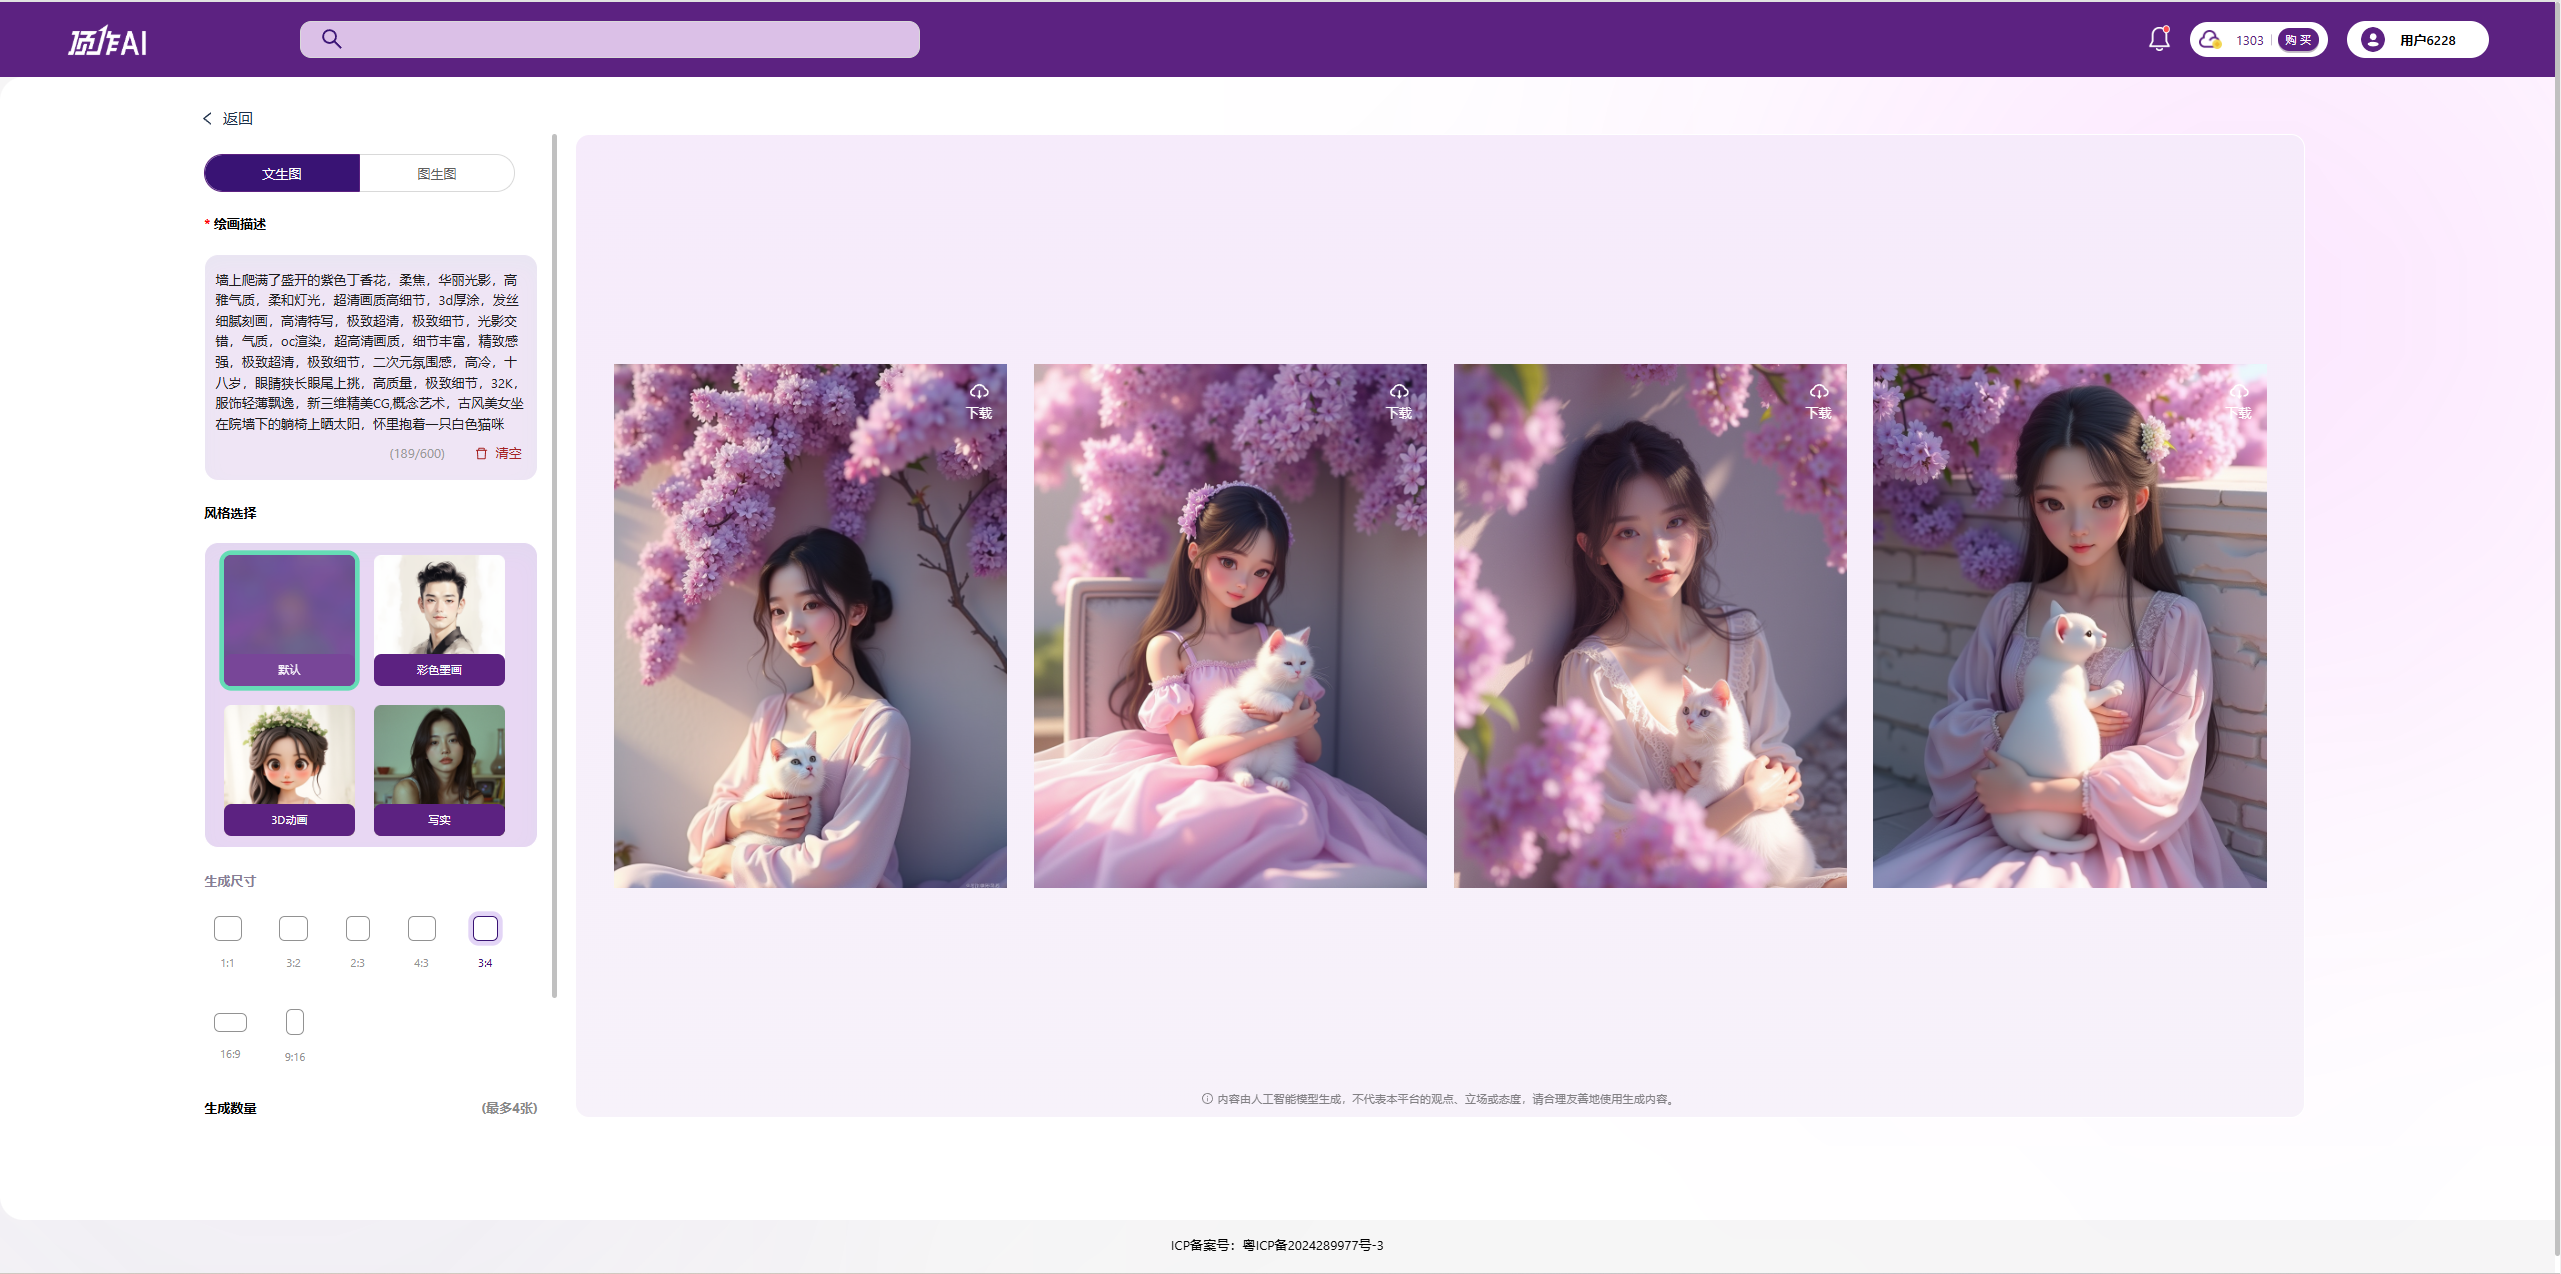The width and height of the screenshot is (2561, 1274).
Task: Click the user avatar icon
Action: tap(2372, 40)
